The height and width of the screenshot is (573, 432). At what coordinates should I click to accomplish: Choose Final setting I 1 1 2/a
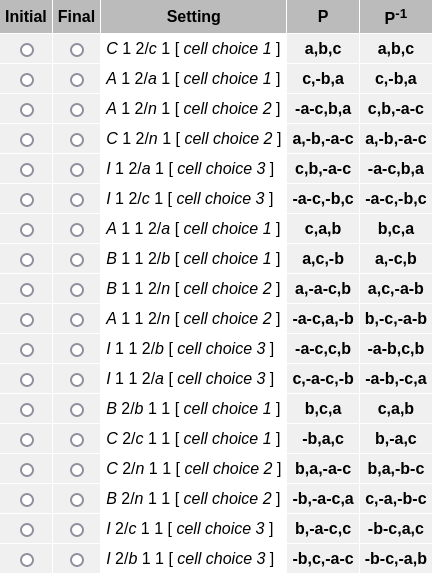[x=77, y=379]
